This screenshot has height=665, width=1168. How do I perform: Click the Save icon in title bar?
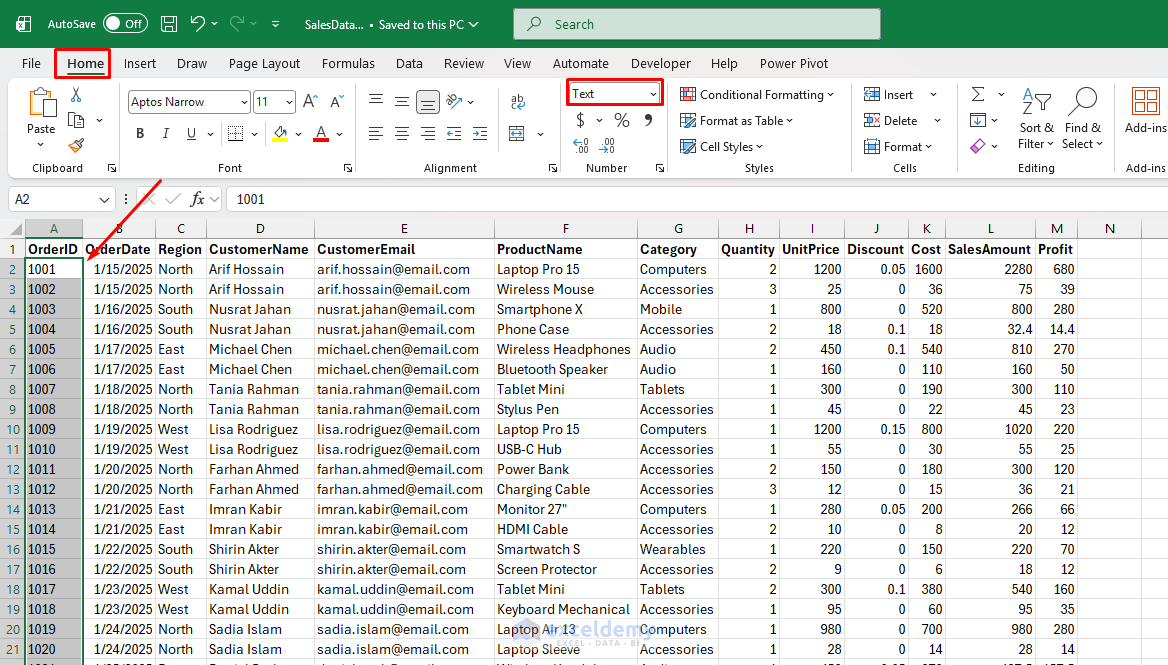169,24
